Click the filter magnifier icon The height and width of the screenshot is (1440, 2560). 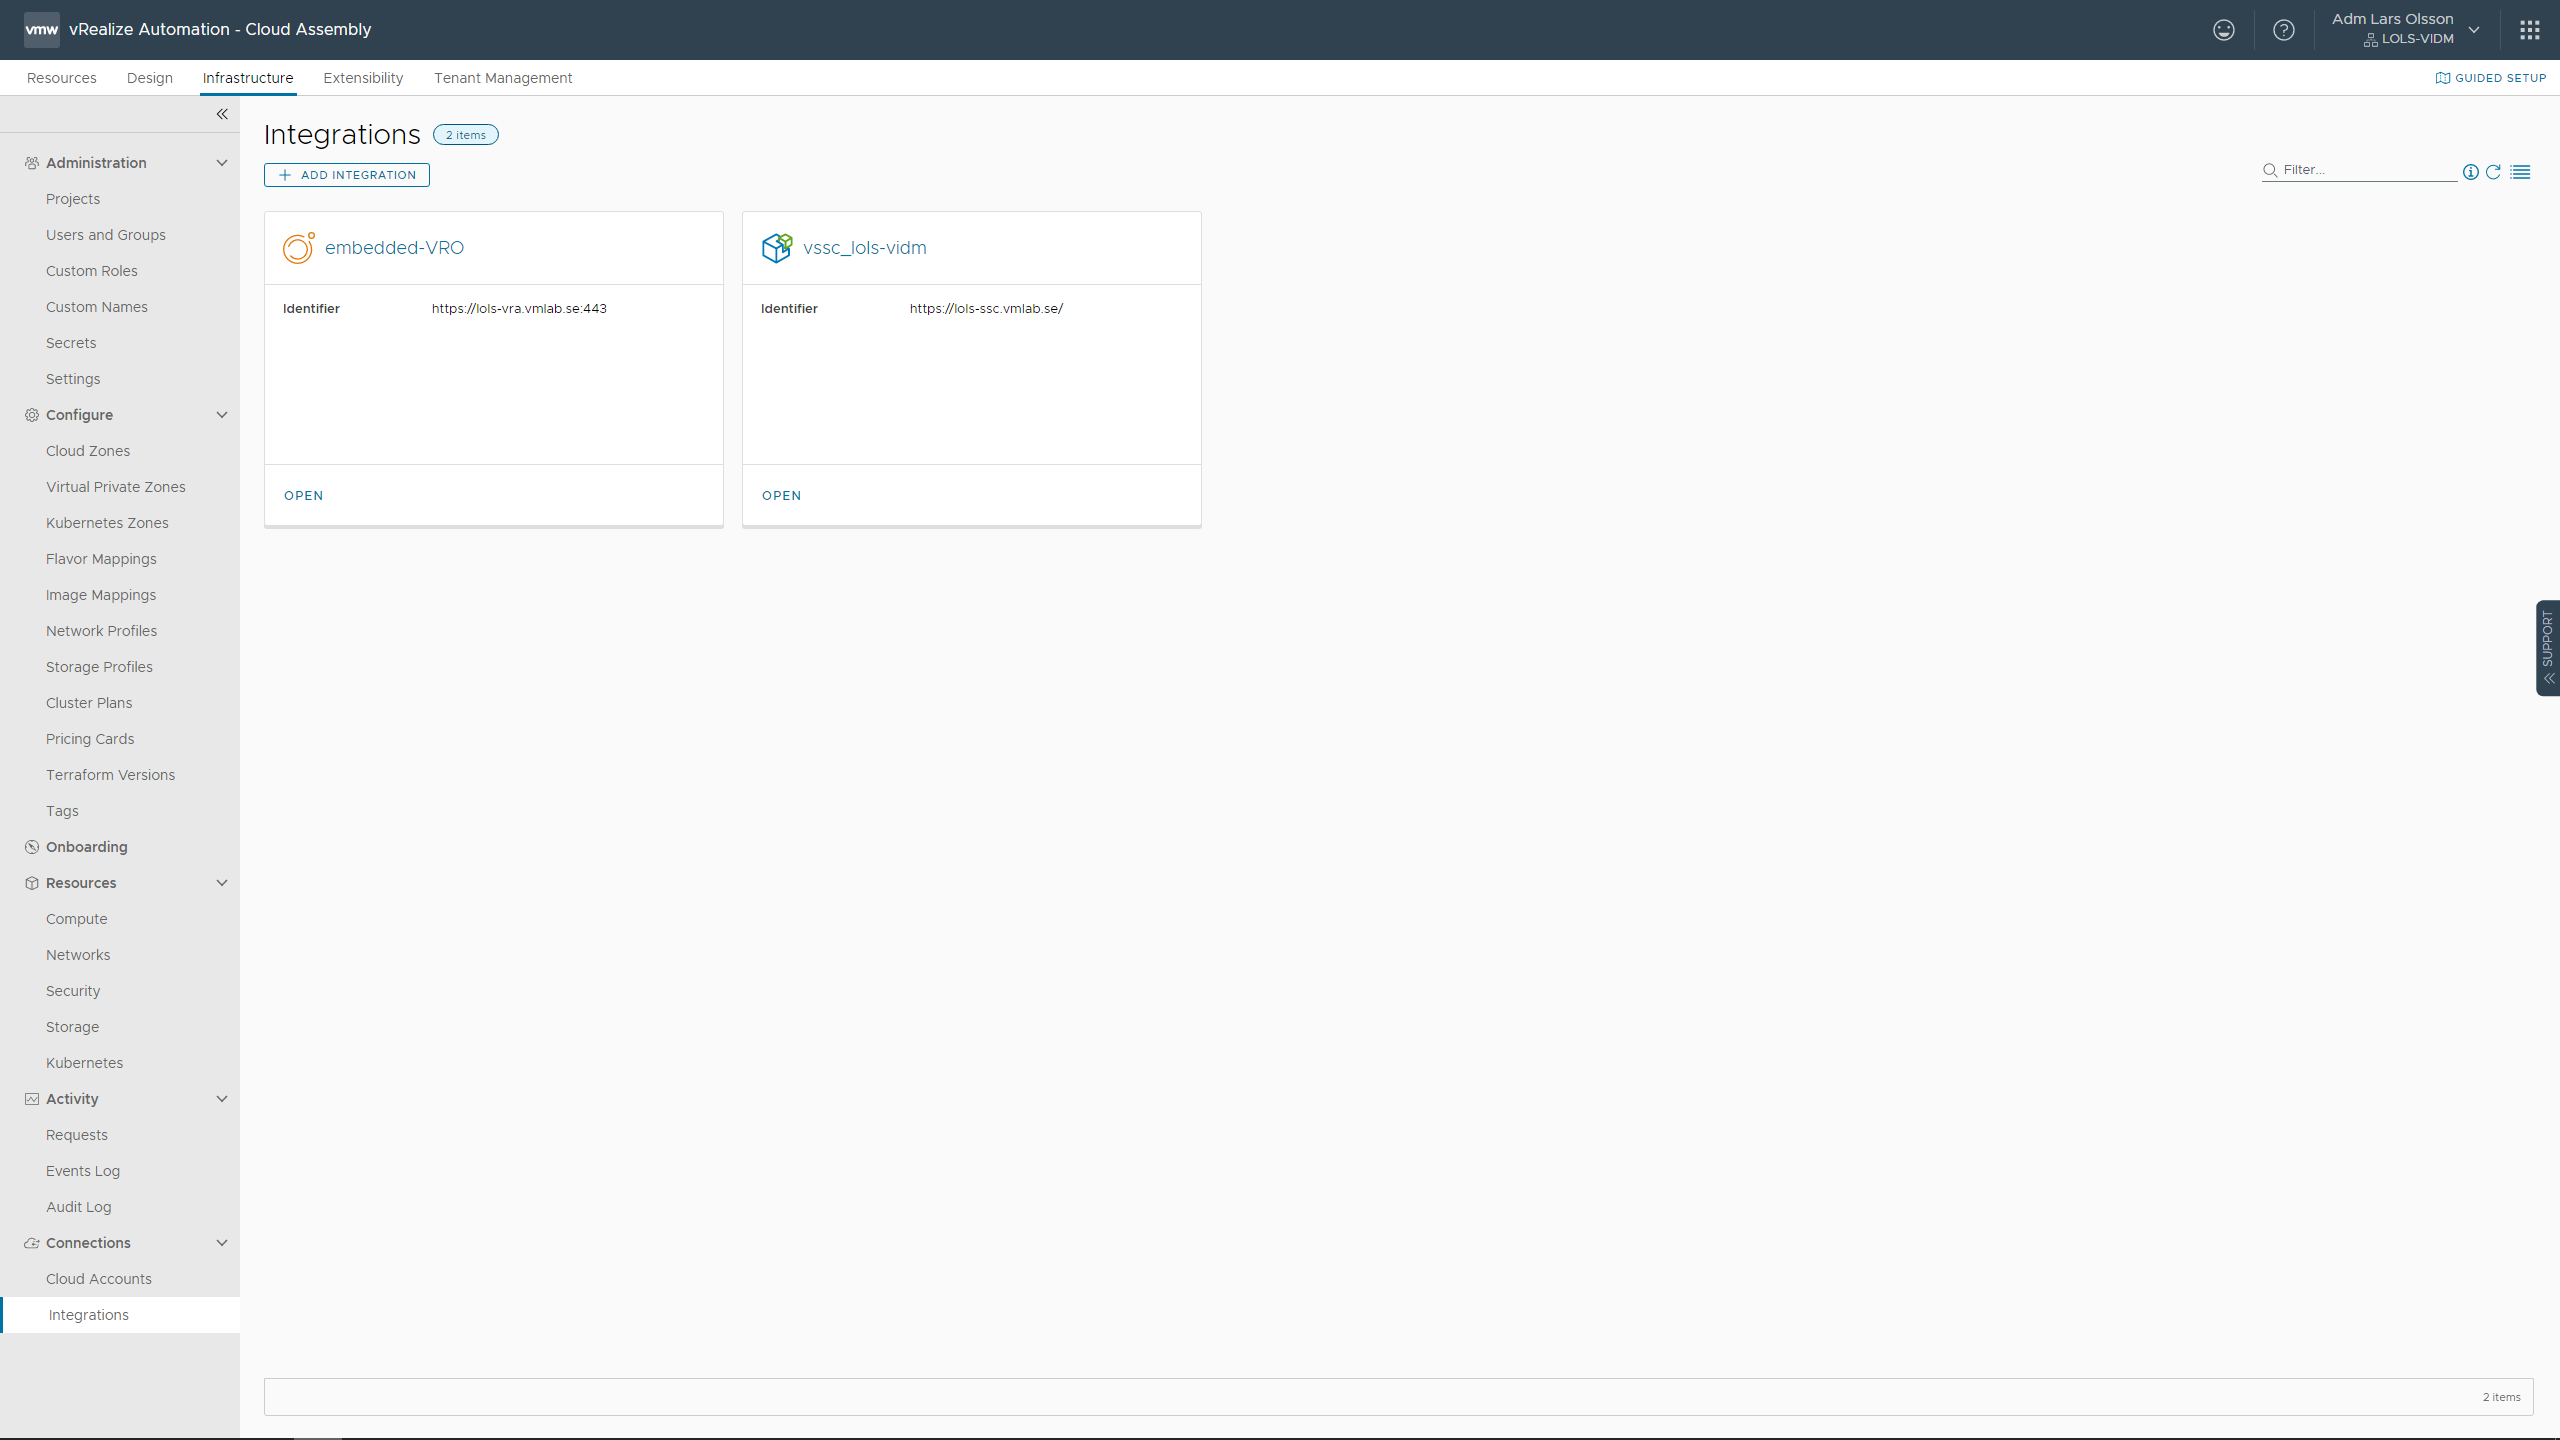point(2270,170)
